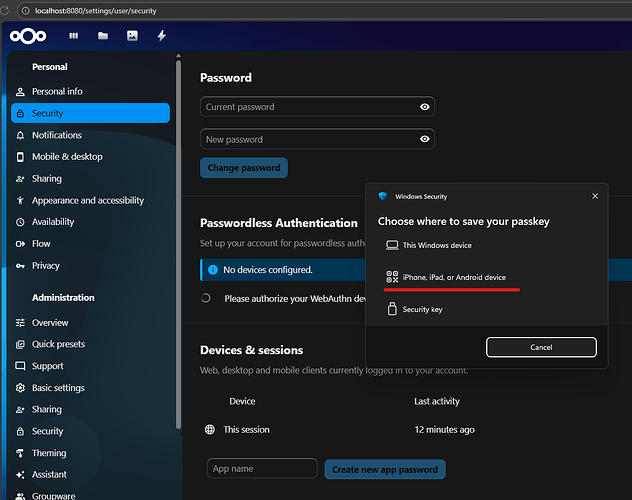
Task: Click Create new app password button
Action: [385, 469]
